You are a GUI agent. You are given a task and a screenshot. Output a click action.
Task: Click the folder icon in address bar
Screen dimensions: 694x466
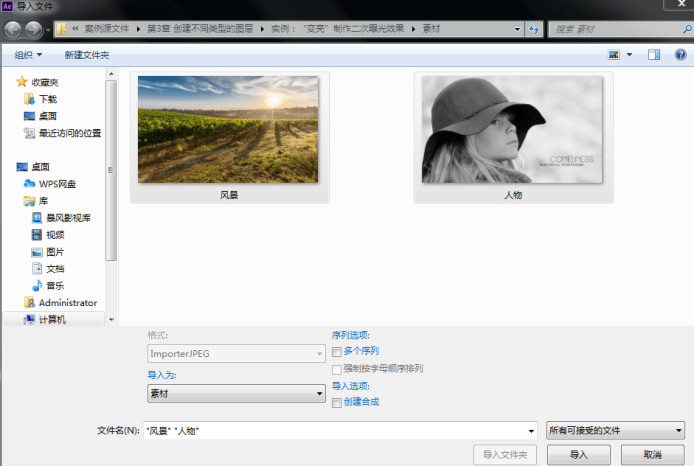click(x=62, y=29)
